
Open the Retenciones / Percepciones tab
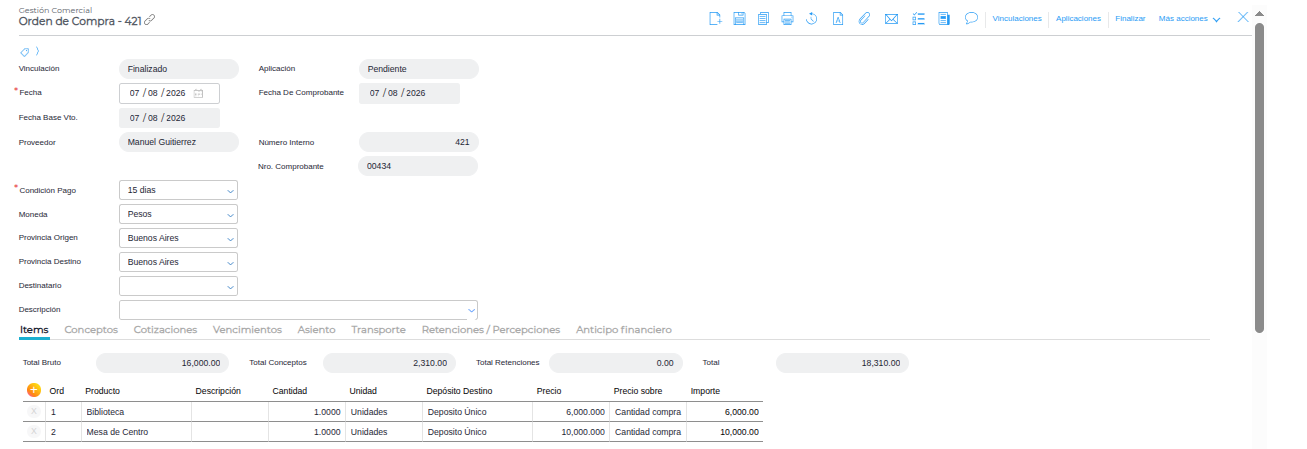[x=491, y=329]
